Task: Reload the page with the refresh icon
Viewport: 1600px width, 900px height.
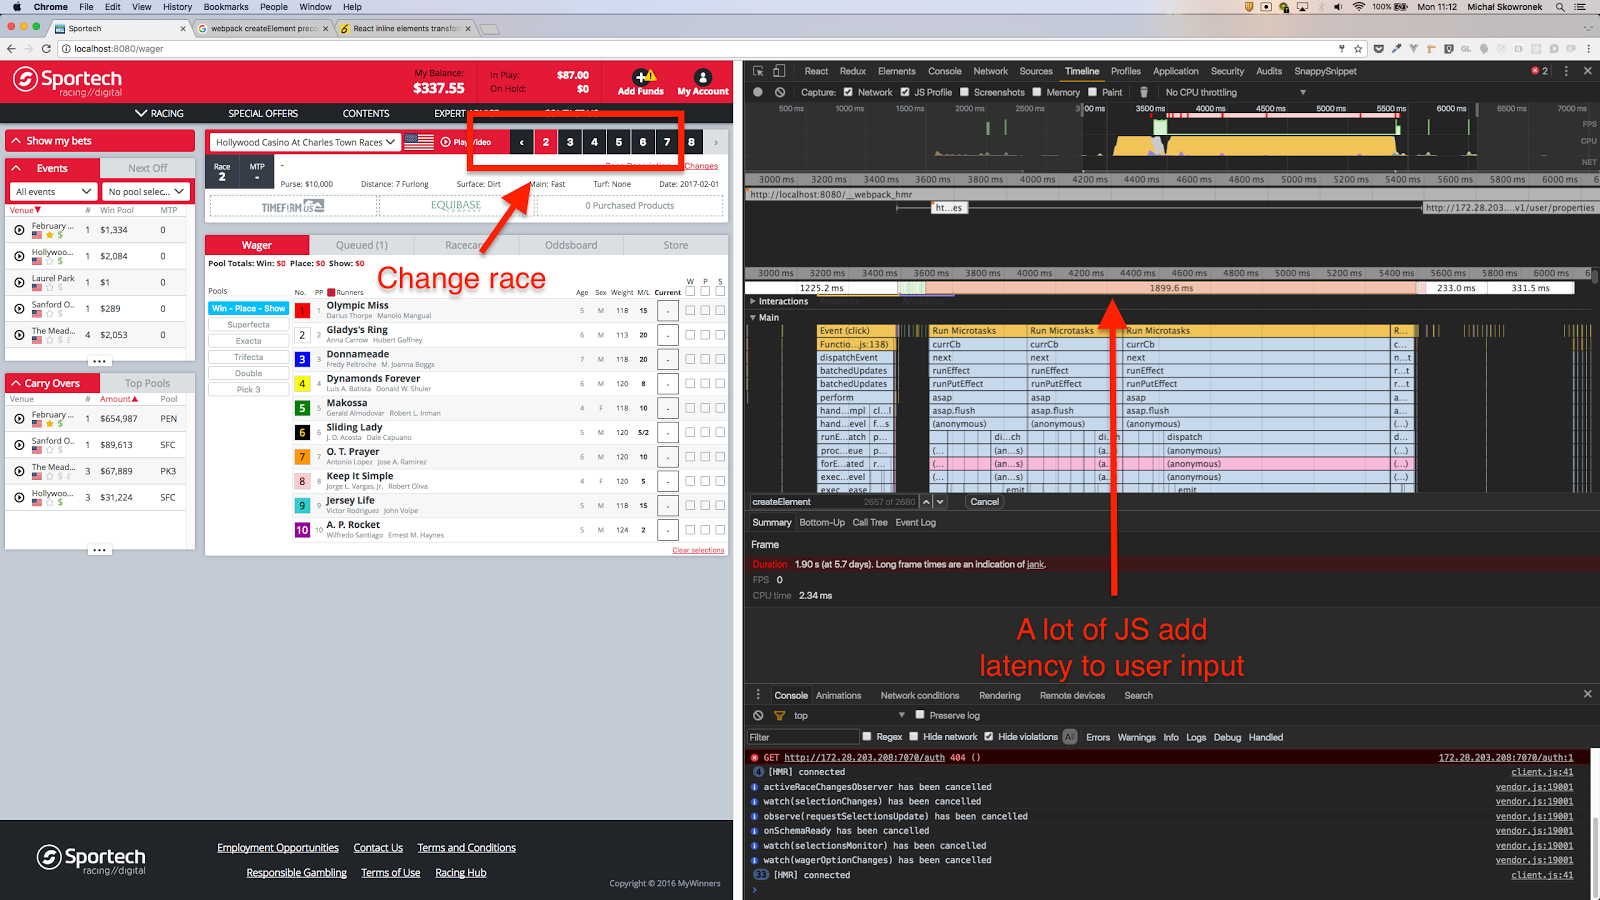Action: point(46,48)
